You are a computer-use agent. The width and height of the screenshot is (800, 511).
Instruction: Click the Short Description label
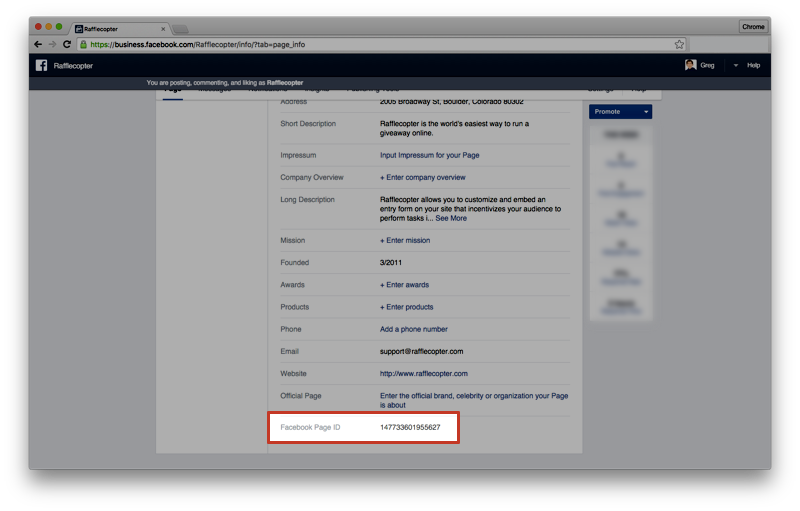click(308, 123)
